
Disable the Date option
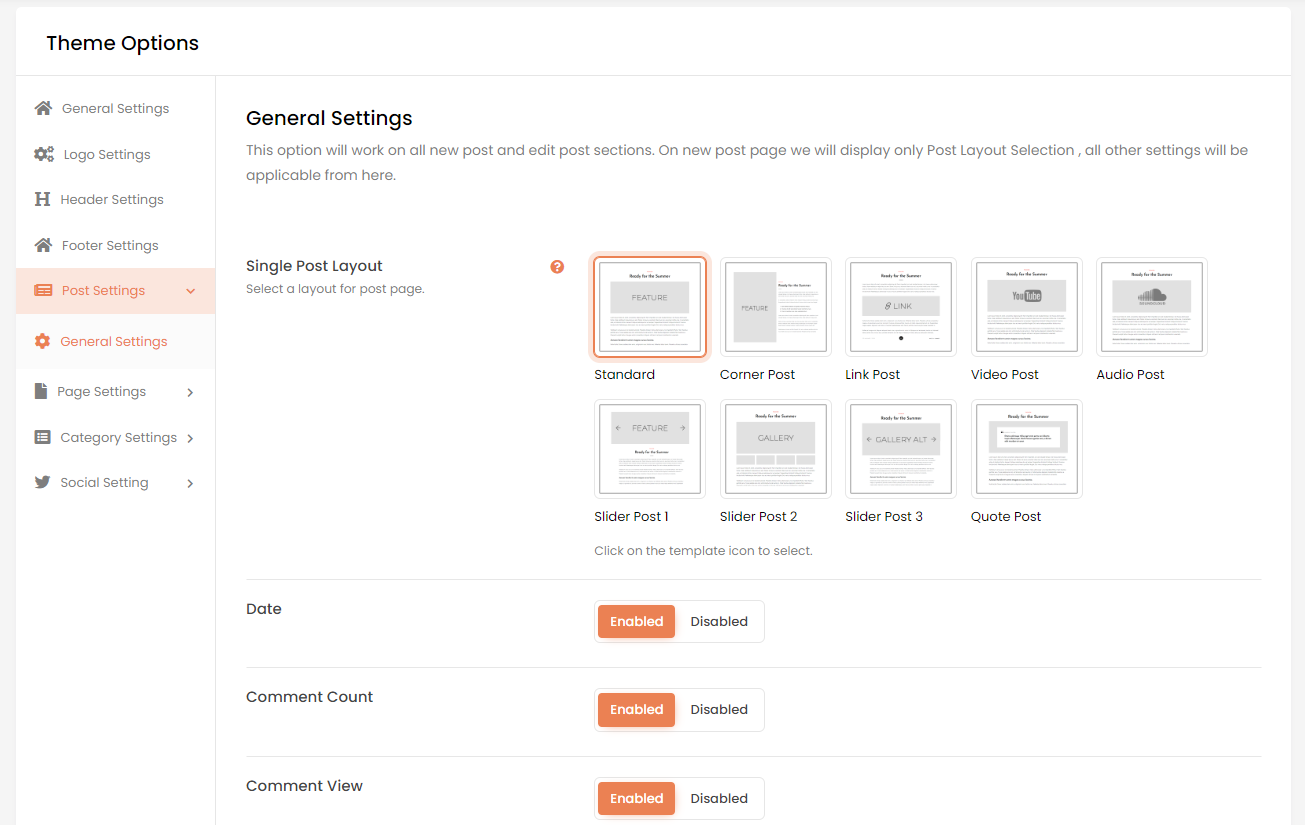click(x=718, y=621)
